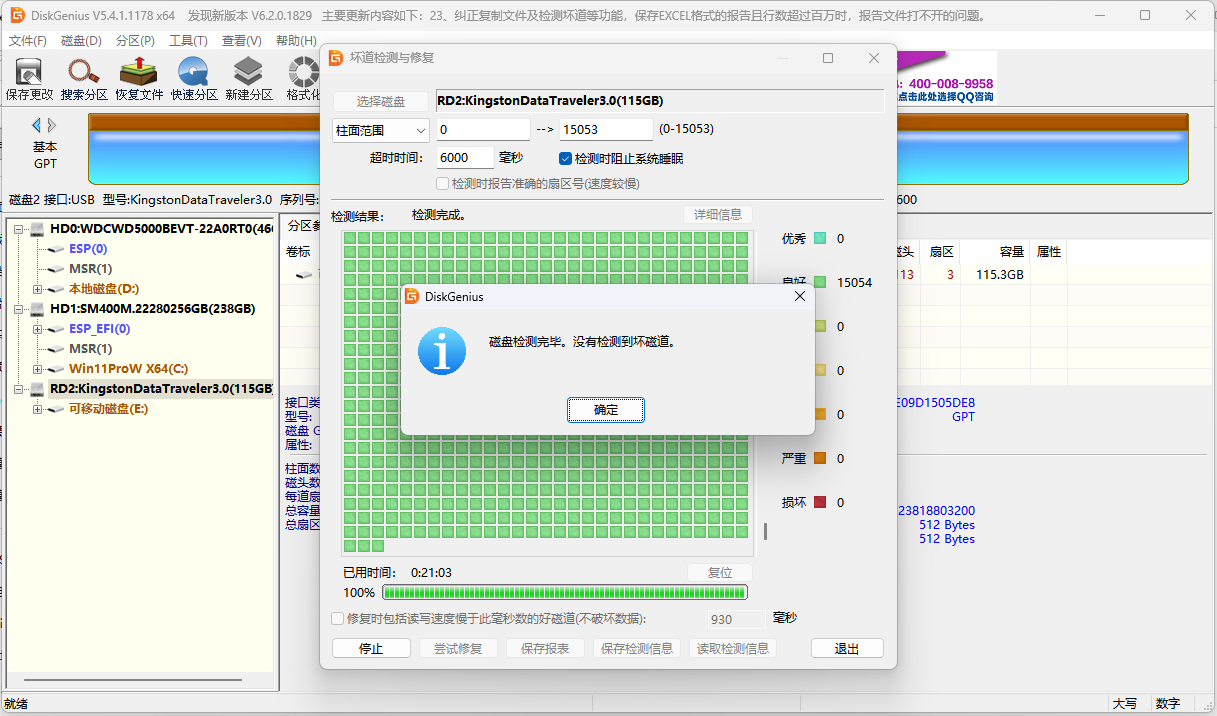The width and height of the screenshot is (1217, 716).
Task: Click the blue info icon in the message box
Action: pyautogui.click(x=442, y=351)
